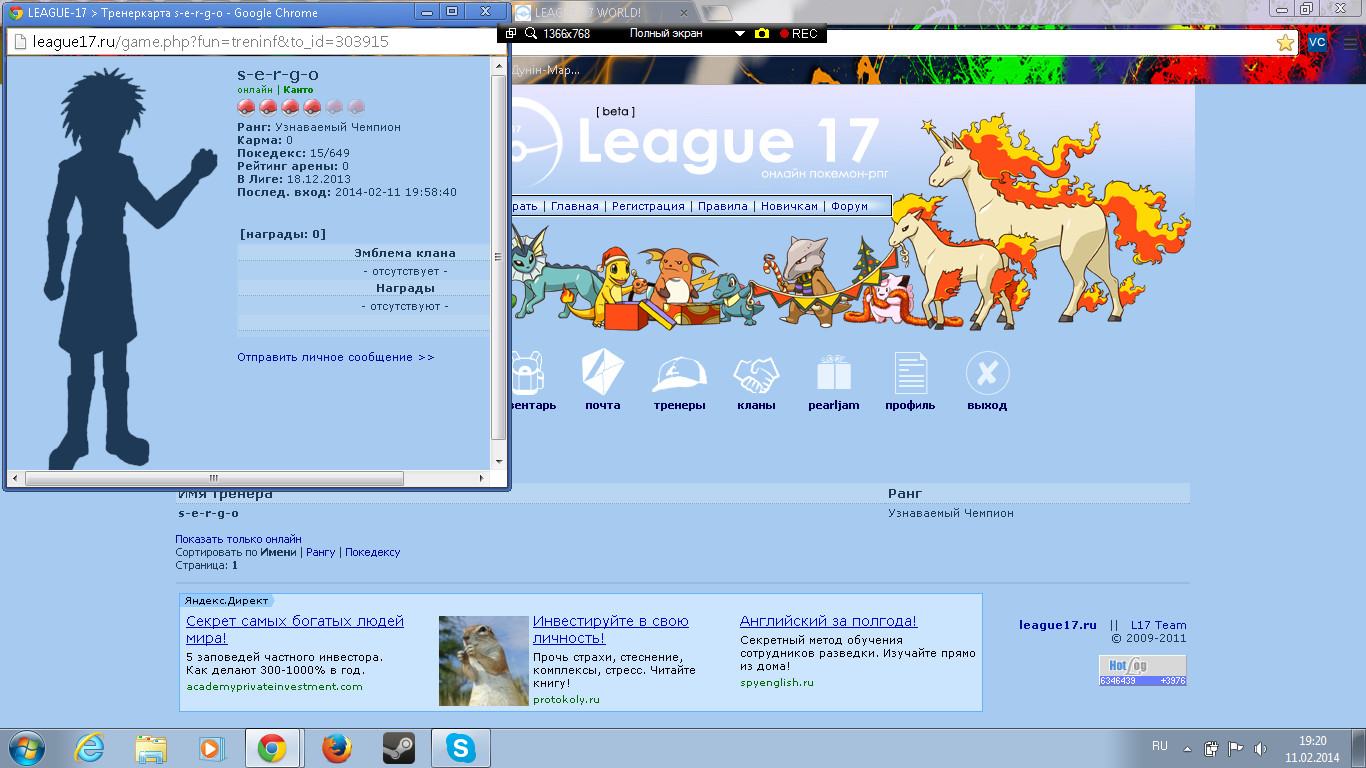This screenshot has width=1366, height=768.
Task: Click the Узнаваемый Чемпион rank cell
Action: point(951,513)
